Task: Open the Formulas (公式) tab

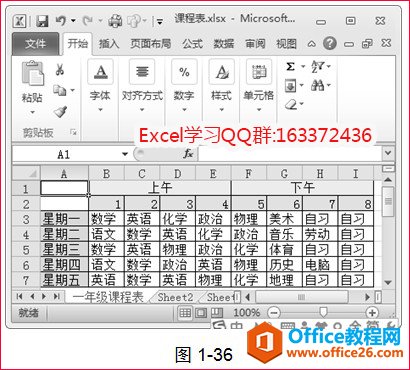Action: (x=192, y=44)
